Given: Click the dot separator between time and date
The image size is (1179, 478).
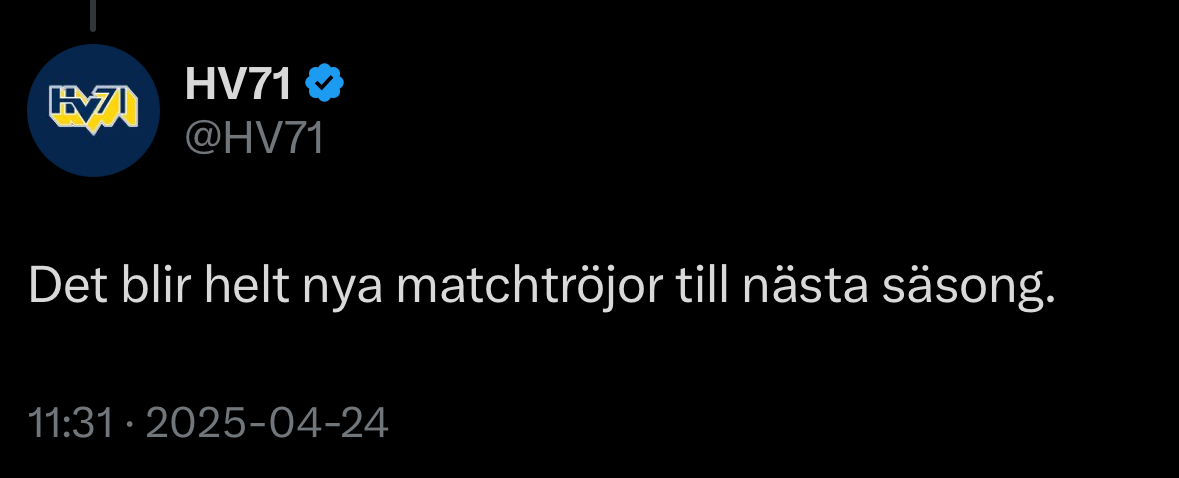Looking at the screenshot, I should coord(129,424).
